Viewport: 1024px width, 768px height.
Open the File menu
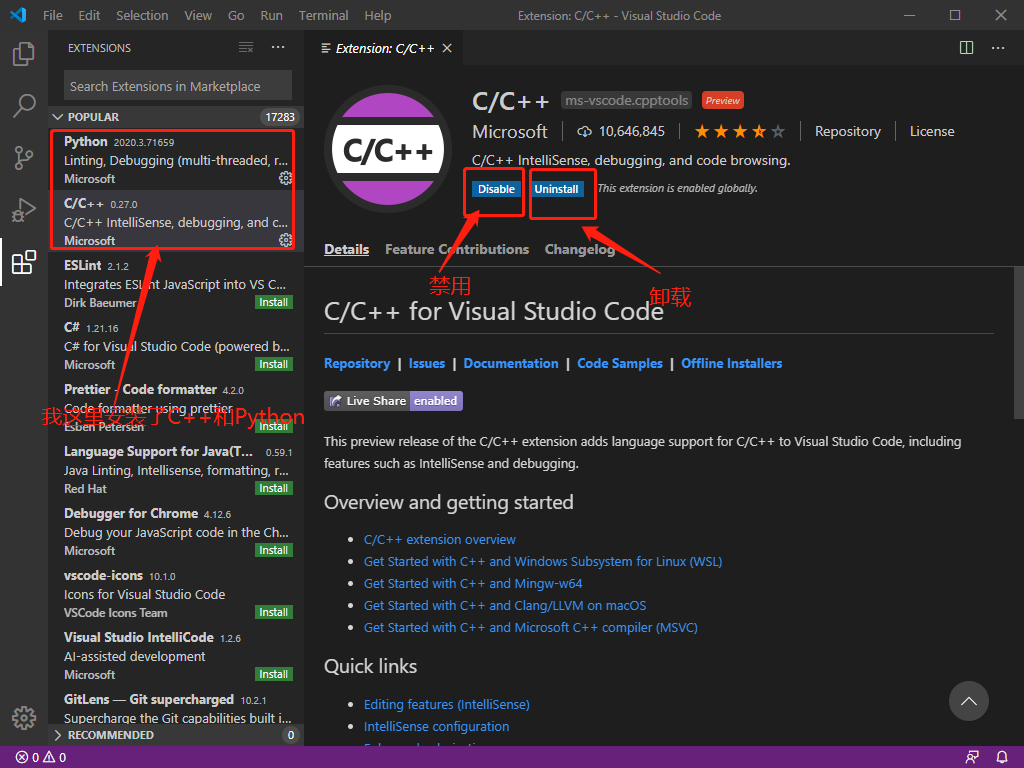52,15
